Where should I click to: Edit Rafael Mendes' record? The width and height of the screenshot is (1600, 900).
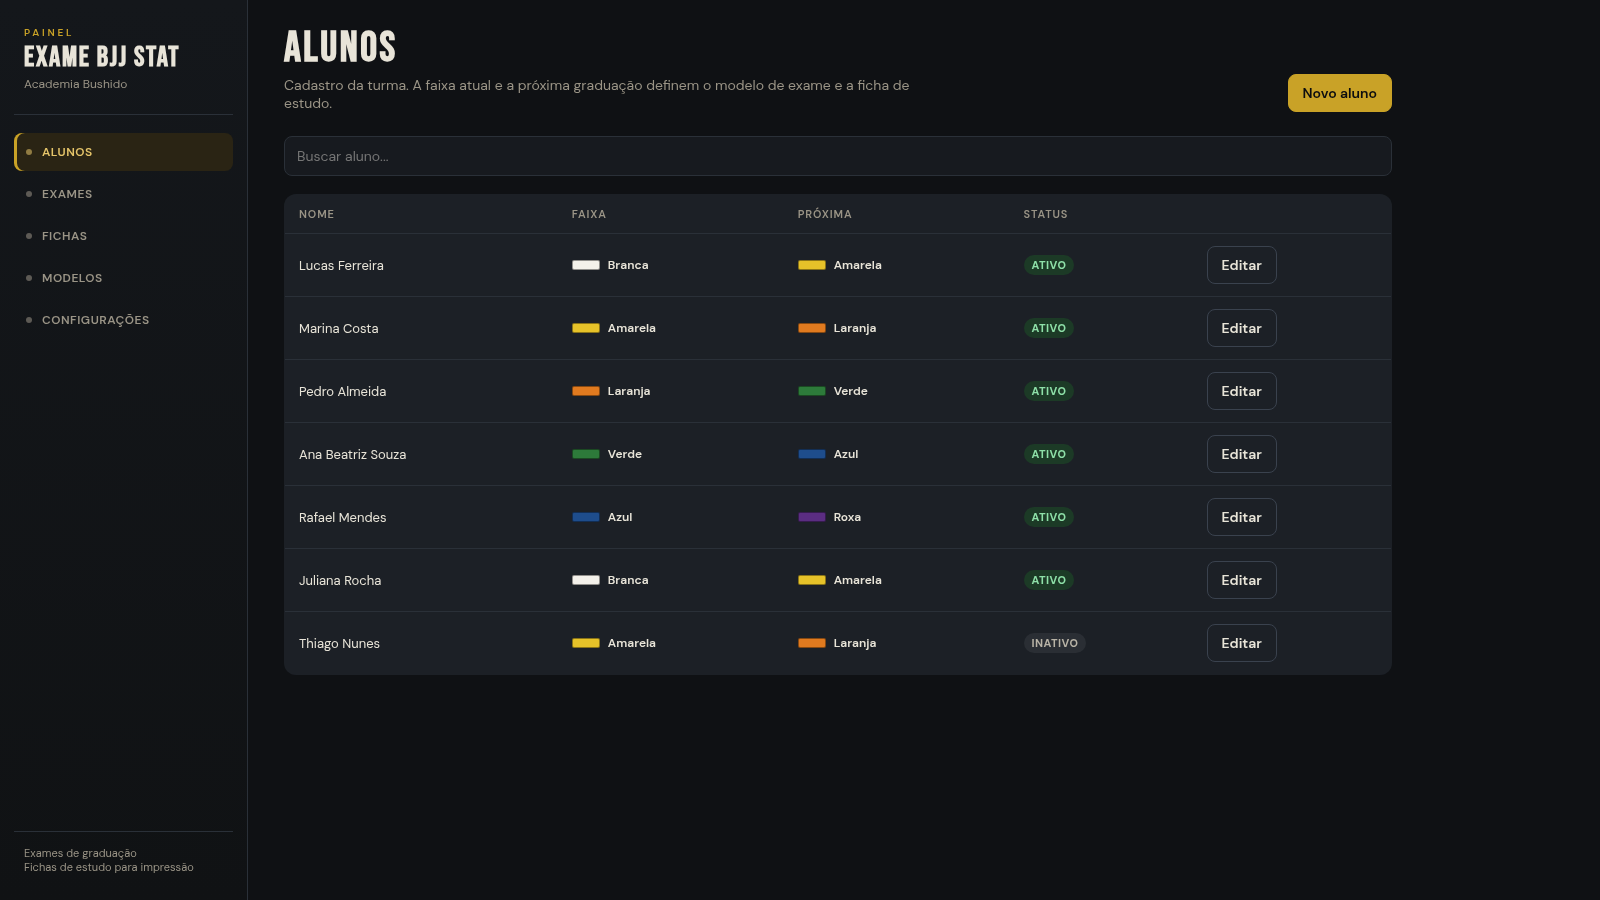tap(1241, 517)
